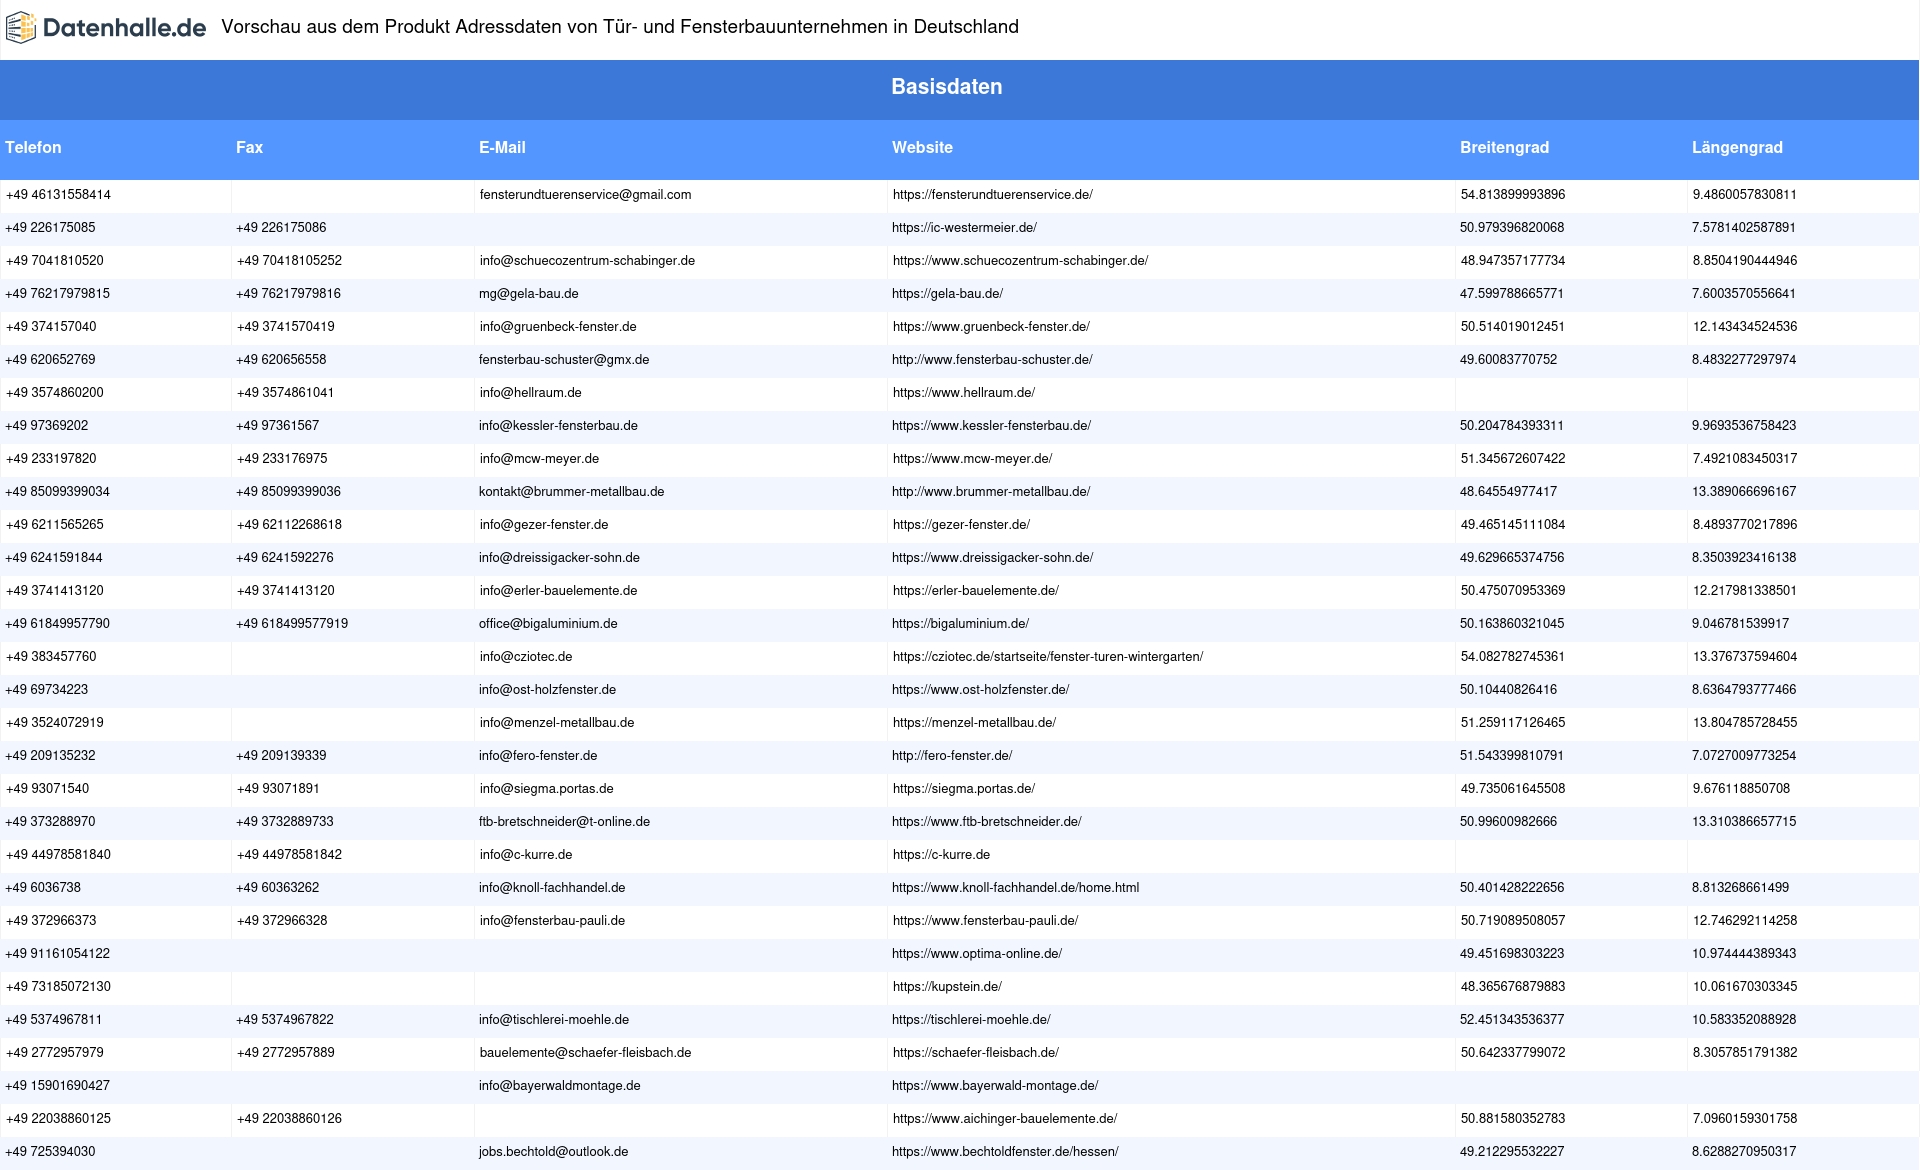Select phone number +49 15901690427
The image size is (1920, 1170).
click(x=58, y=1086)
